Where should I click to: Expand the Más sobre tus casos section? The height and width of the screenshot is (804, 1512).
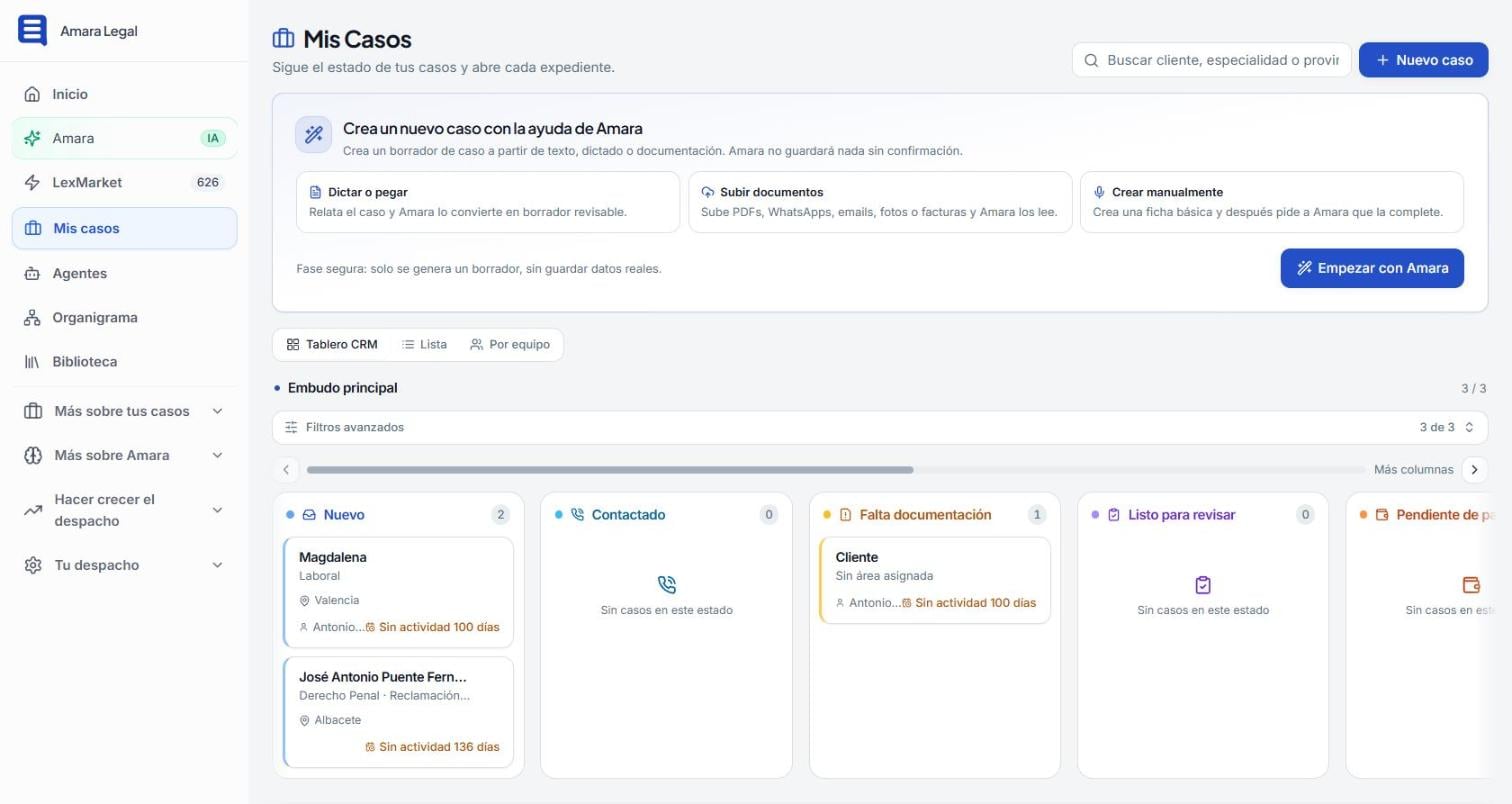(x=124, y=411)
